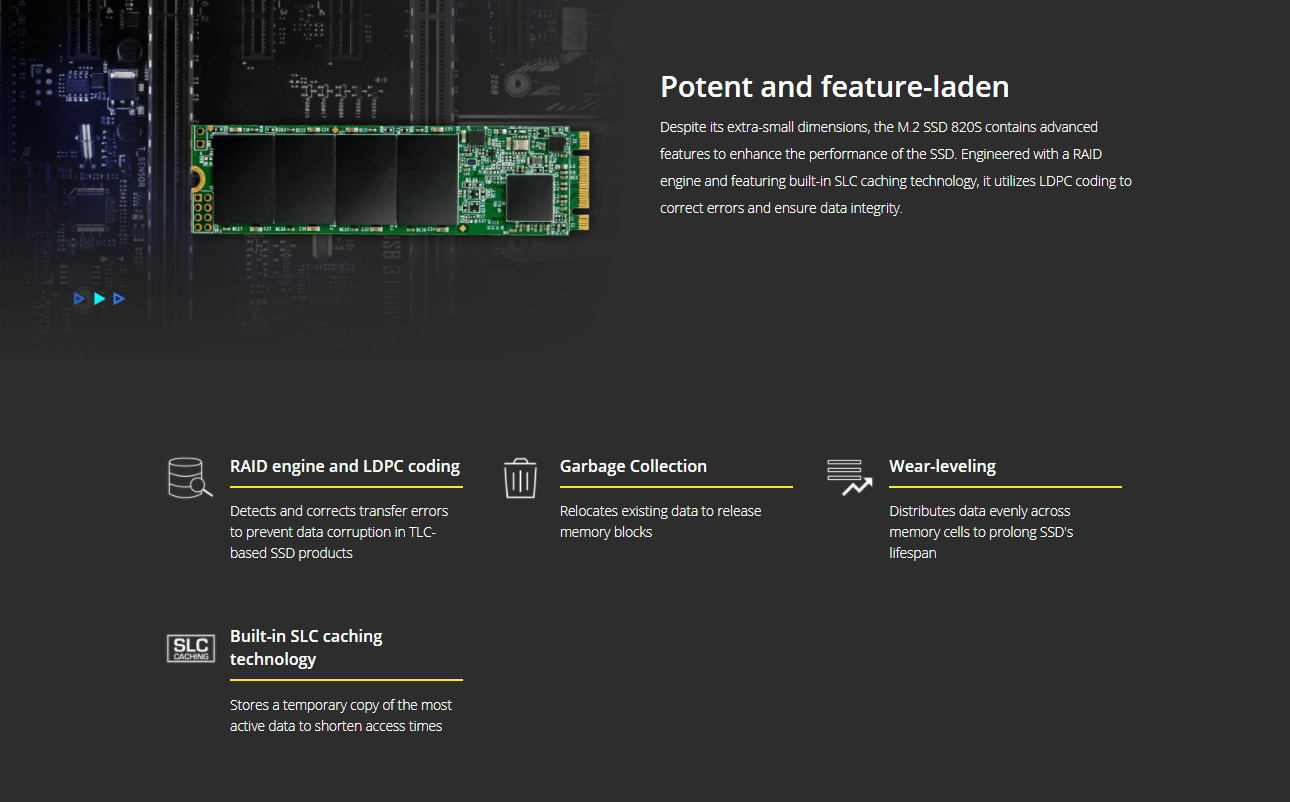Click the Garbage Collection trash can icon
Viewport: 1290px width, 802px height.
point(520,478)
